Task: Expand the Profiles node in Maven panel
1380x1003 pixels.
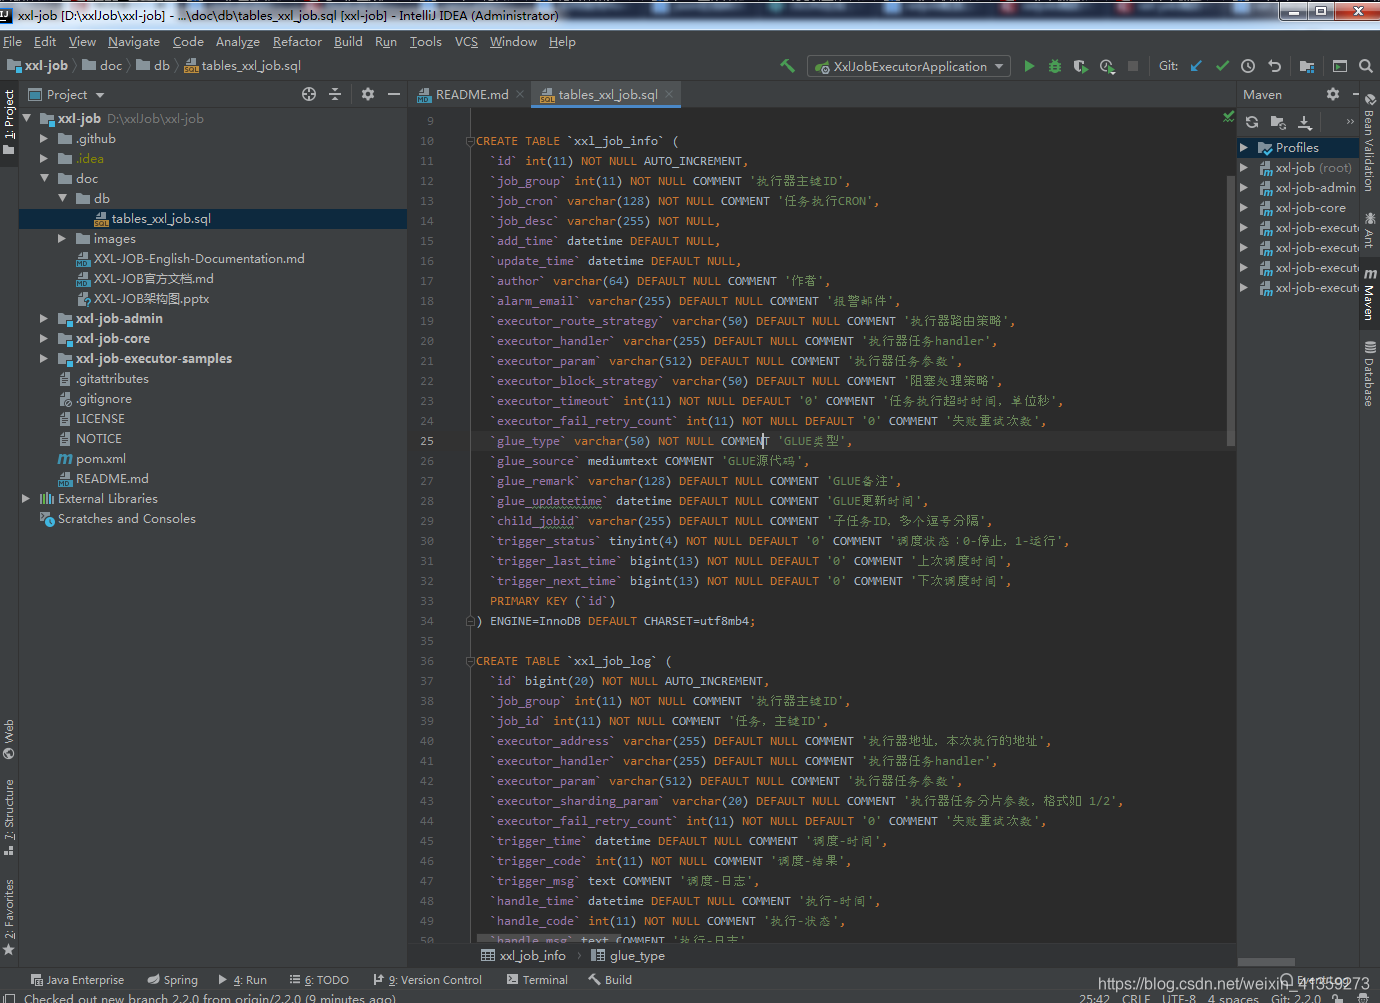Action: [x=1244, y=148]
